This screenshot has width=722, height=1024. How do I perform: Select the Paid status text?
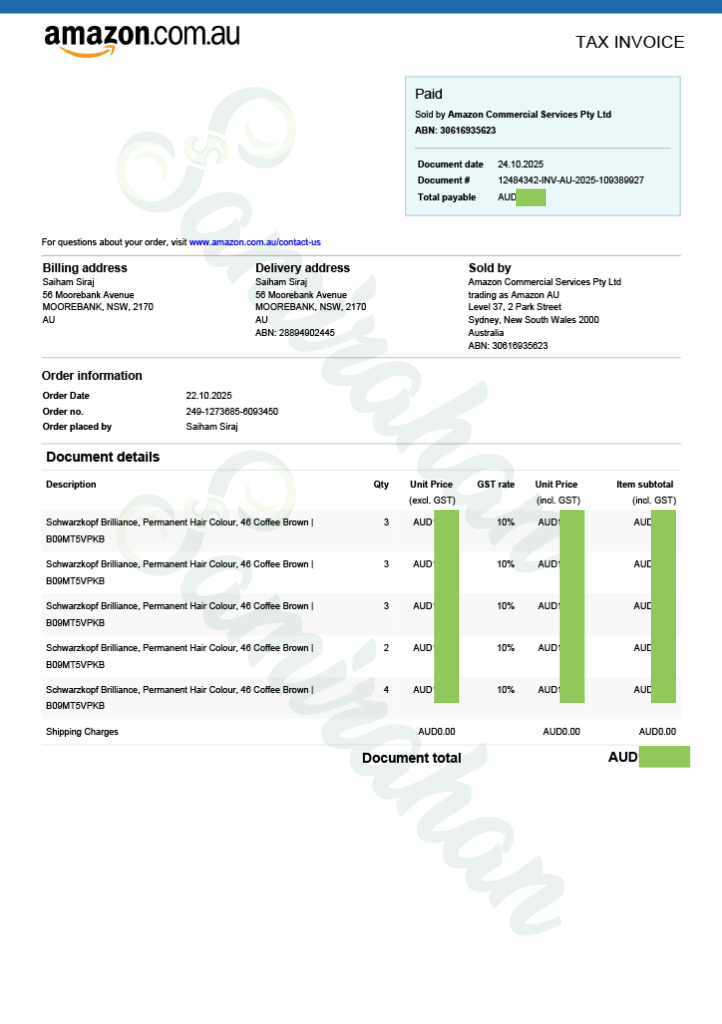pyautogui.click(x=428, y=94)
